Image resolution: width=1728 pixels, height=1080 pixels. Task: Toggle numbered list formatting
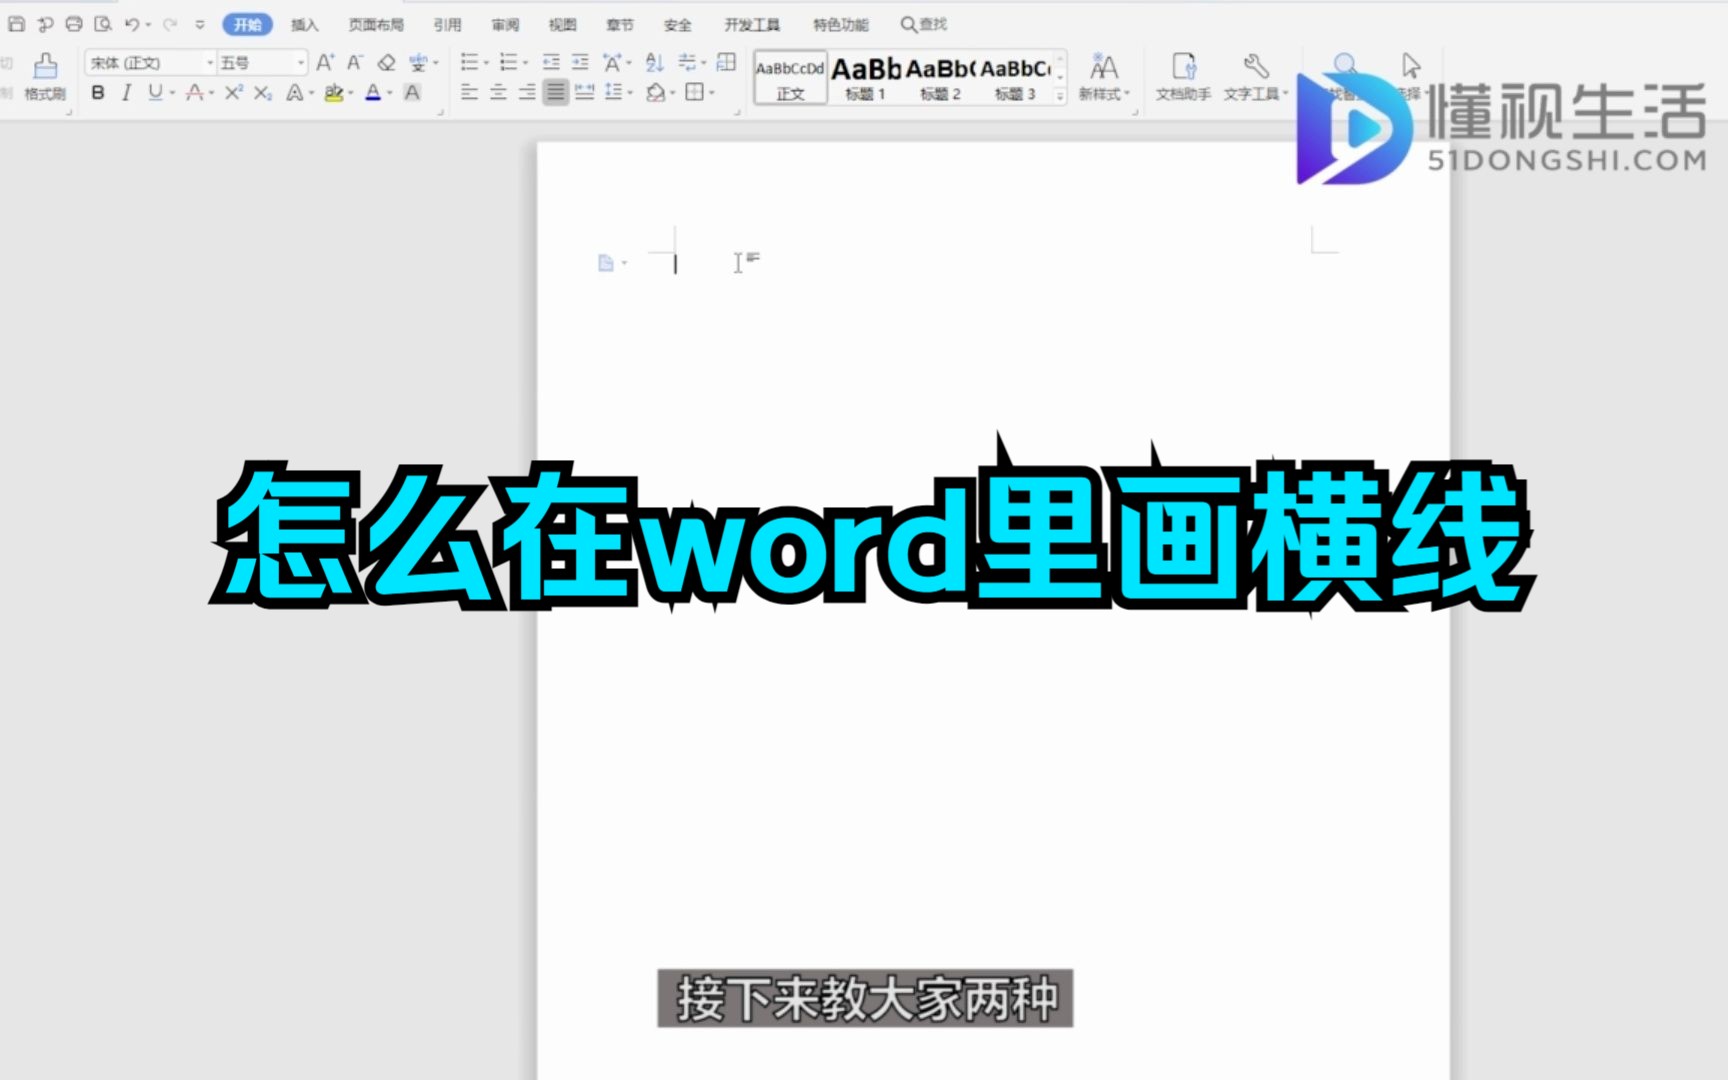[x=508, y=63]
